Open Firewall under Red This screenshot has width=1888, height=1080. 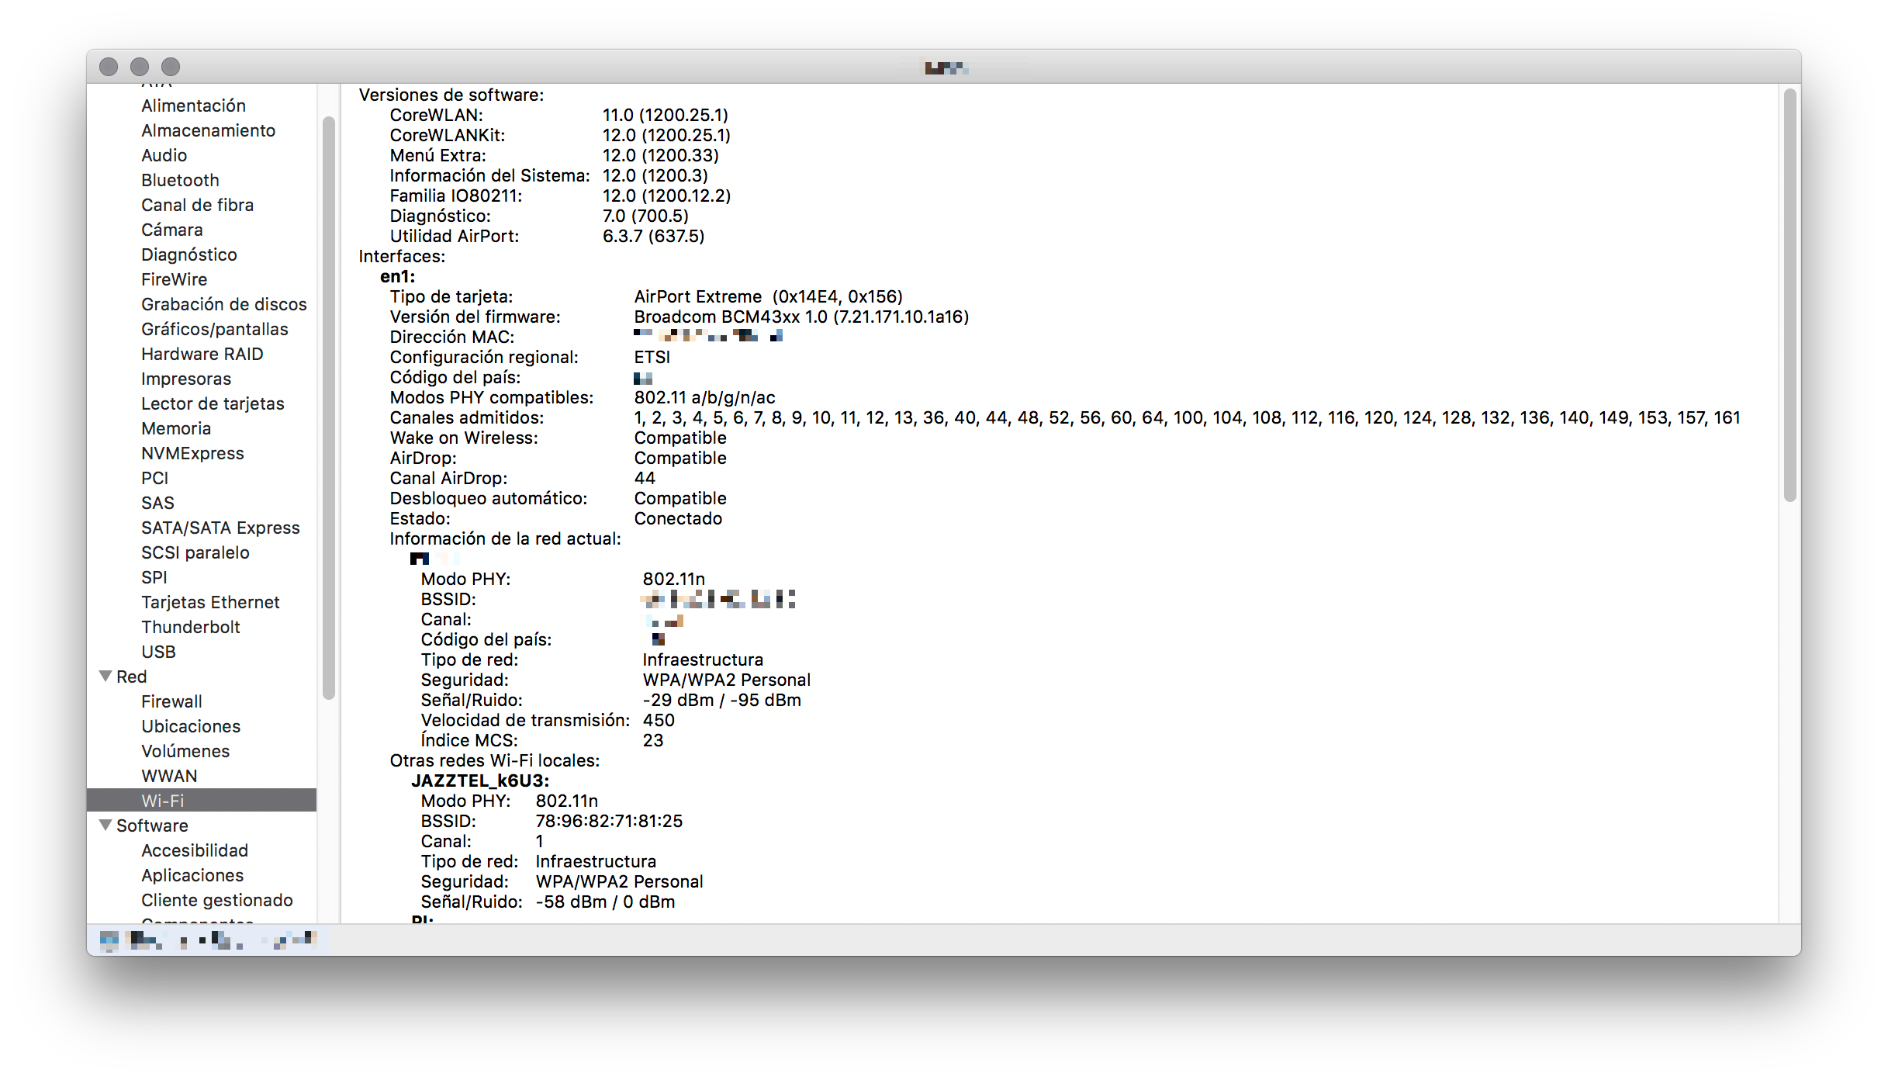point(171,702)
